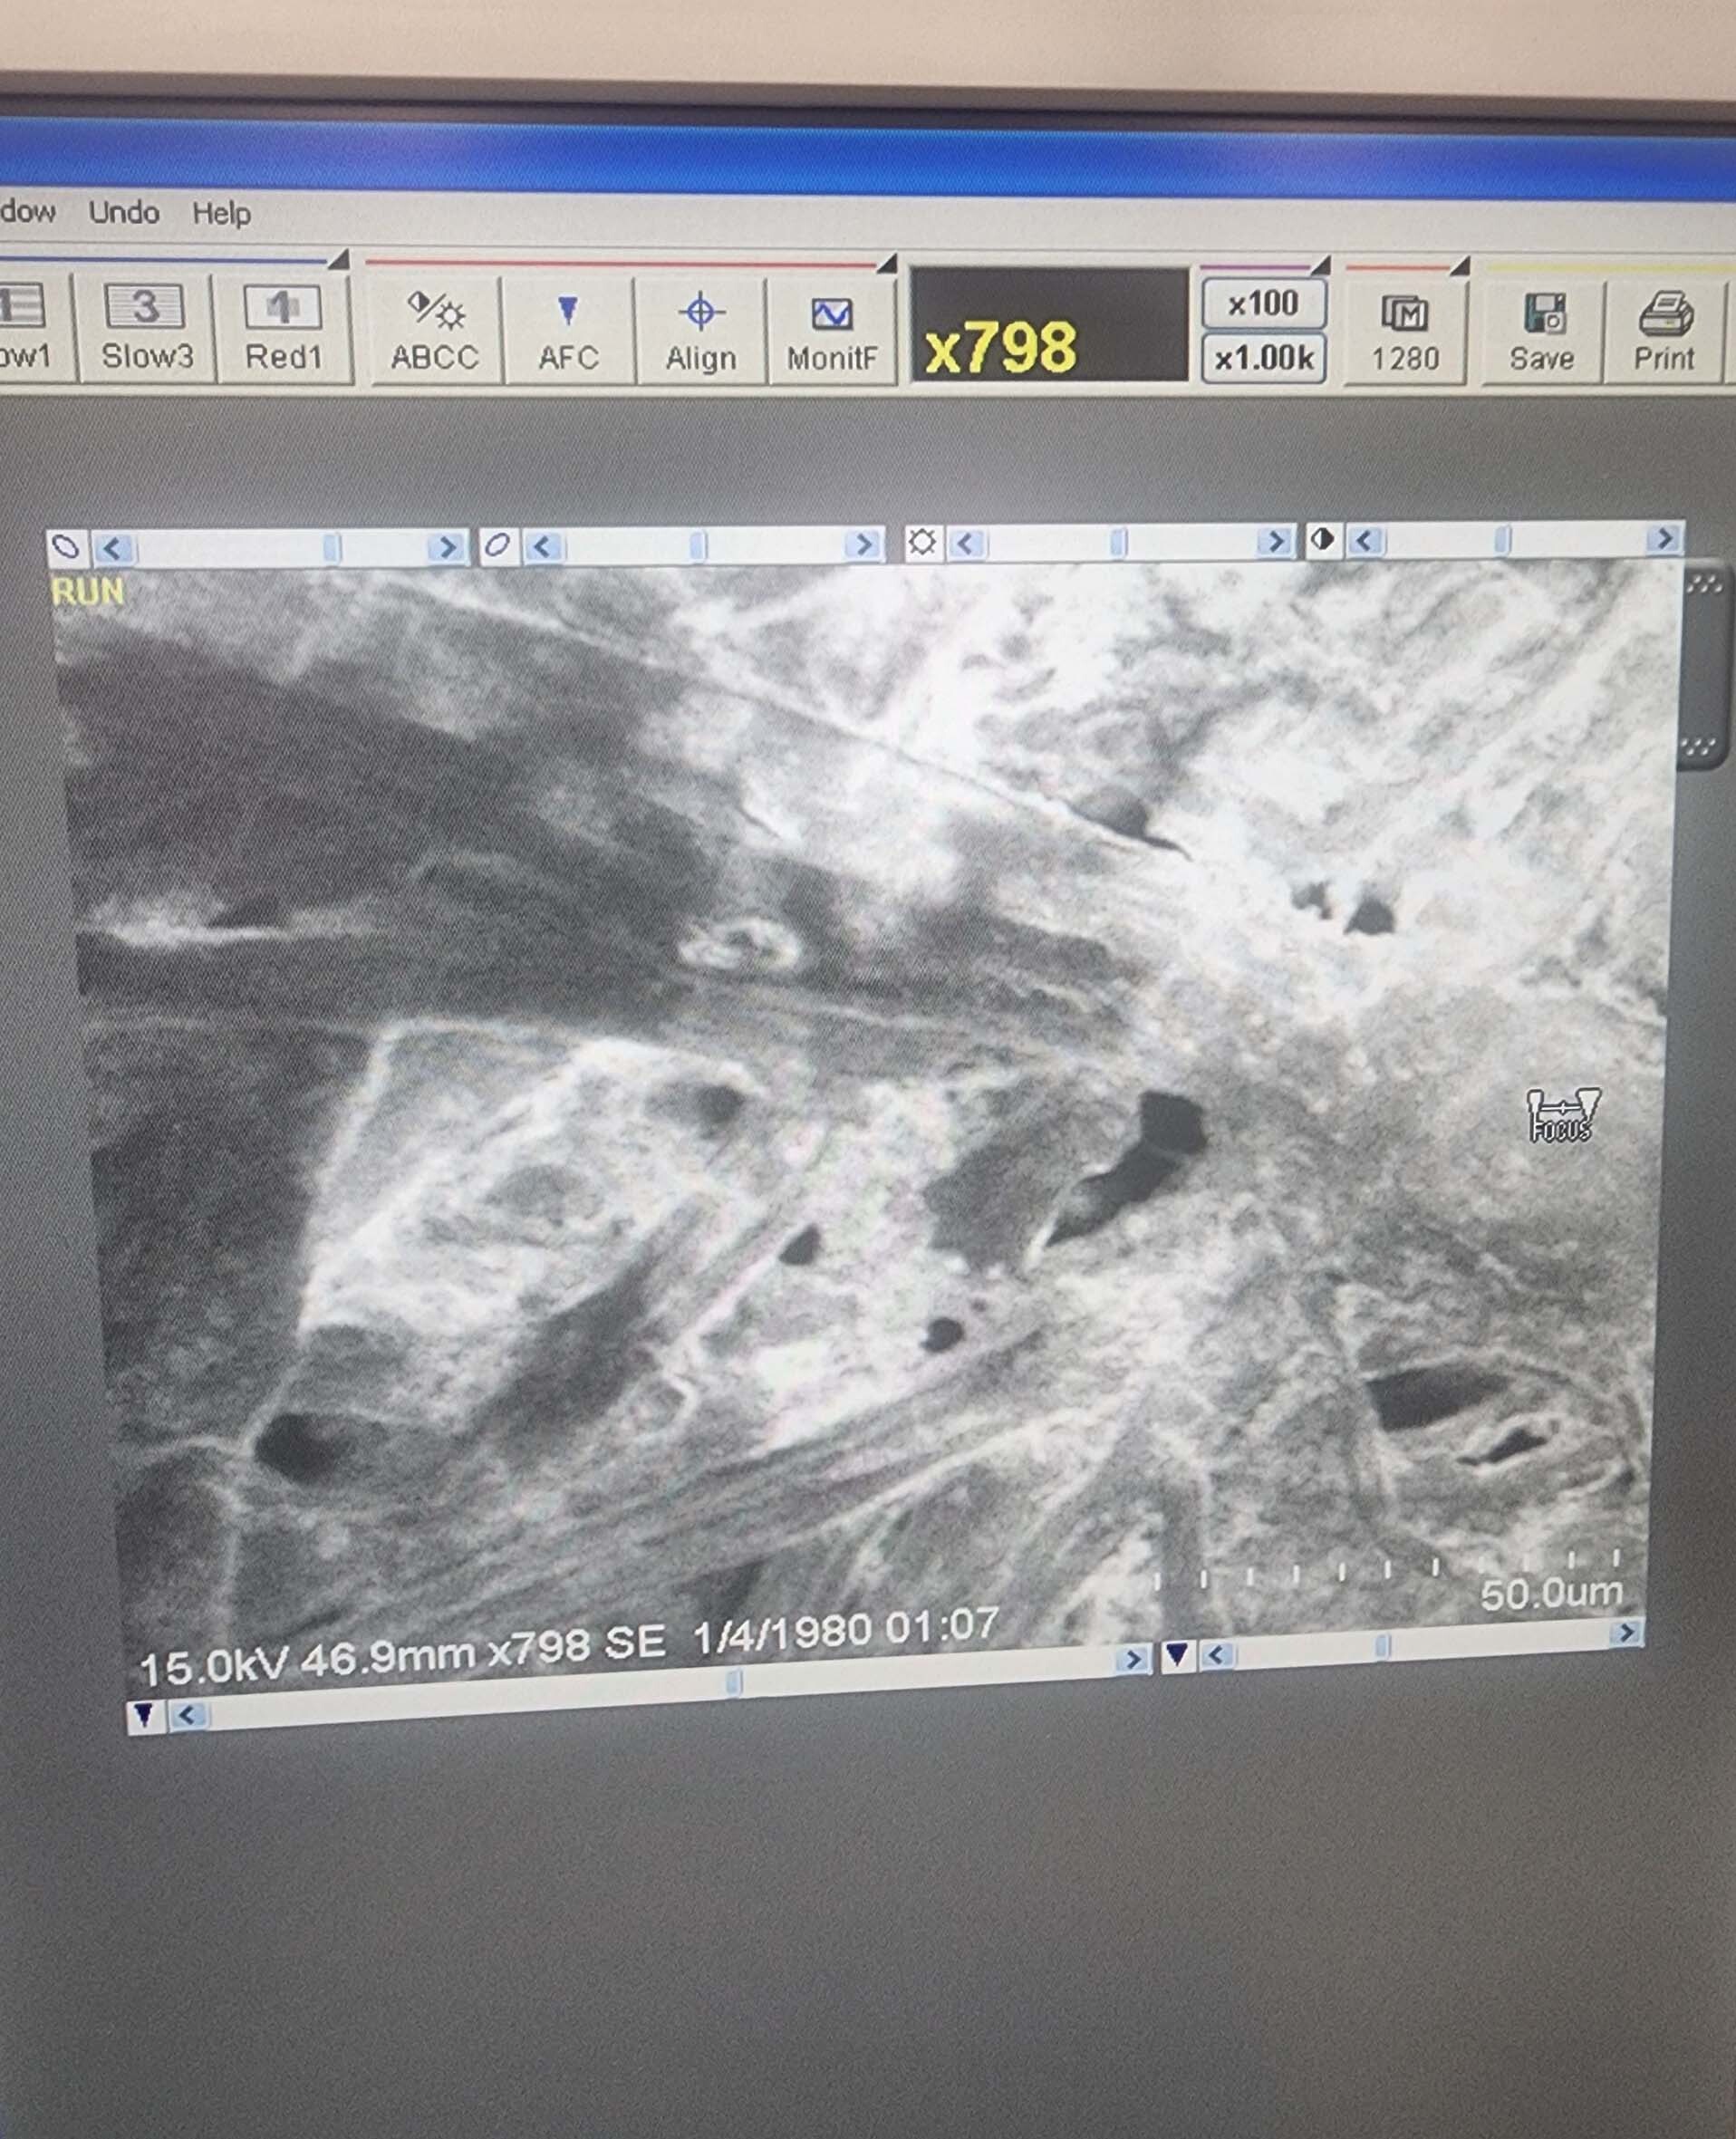Print the image using Print icon
Screen dimensions: 1736x2139
tap(1664, 333)
